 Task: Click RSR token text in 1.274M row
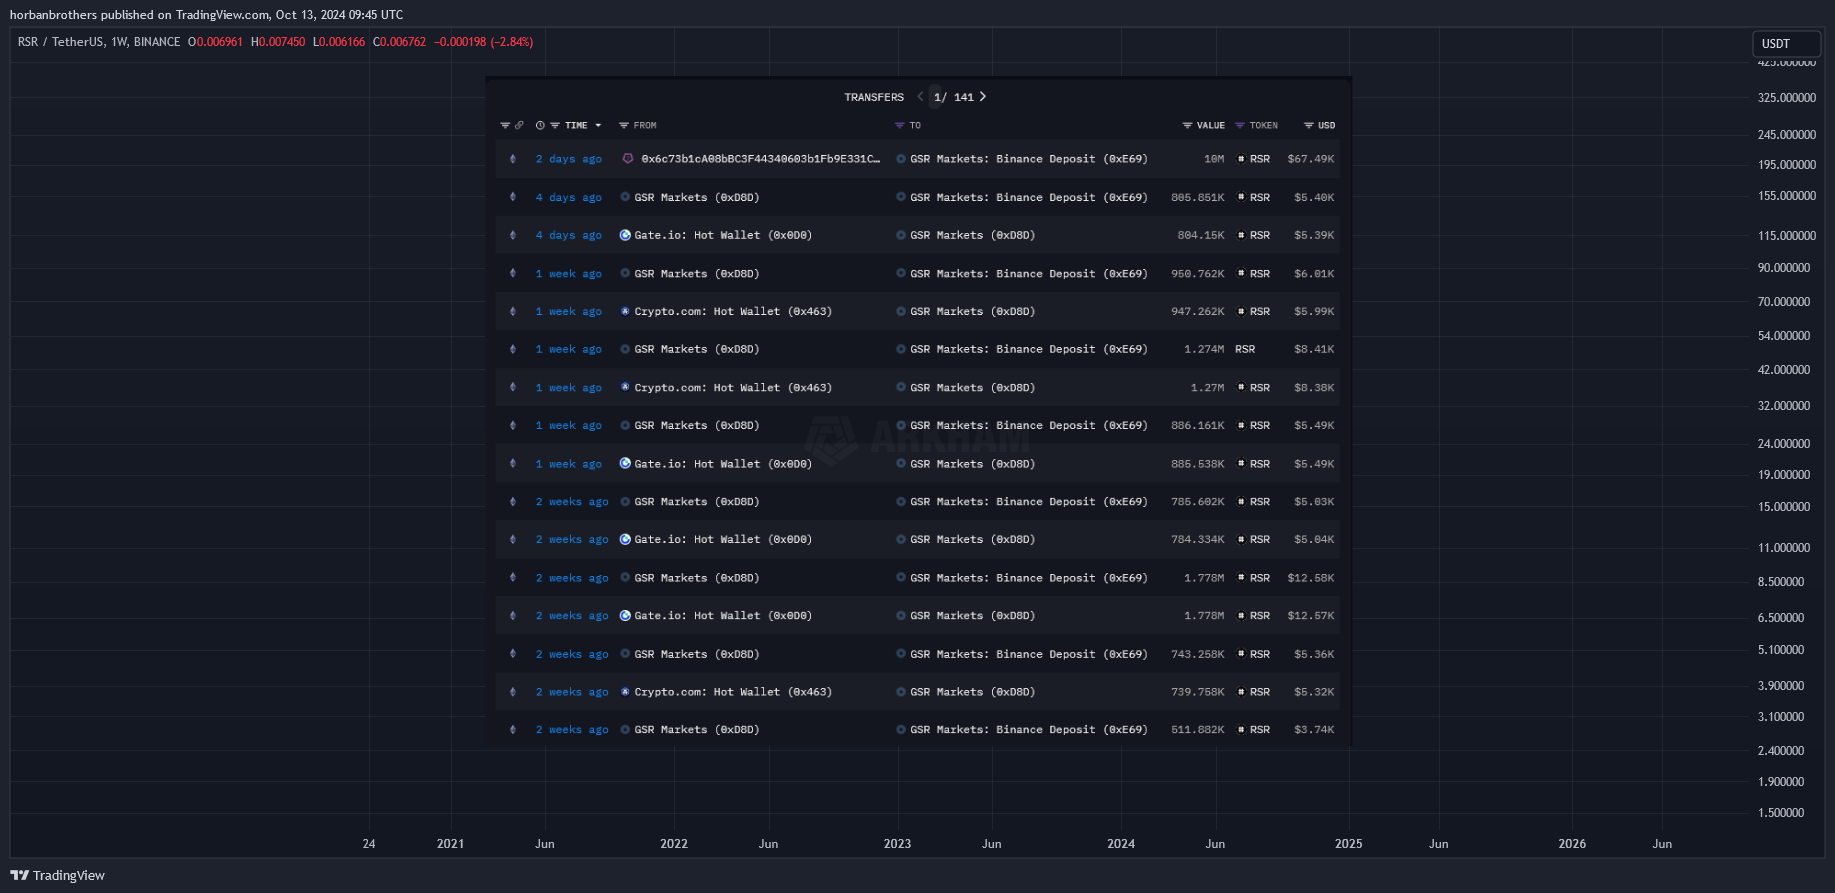point(1245,350)
